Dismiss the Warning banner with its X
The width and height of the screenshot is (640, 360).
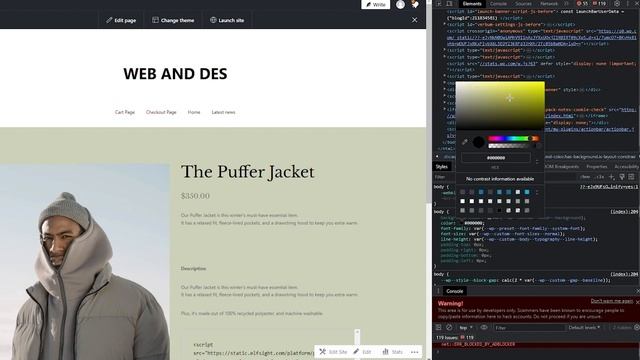click(x=637, y=301)
